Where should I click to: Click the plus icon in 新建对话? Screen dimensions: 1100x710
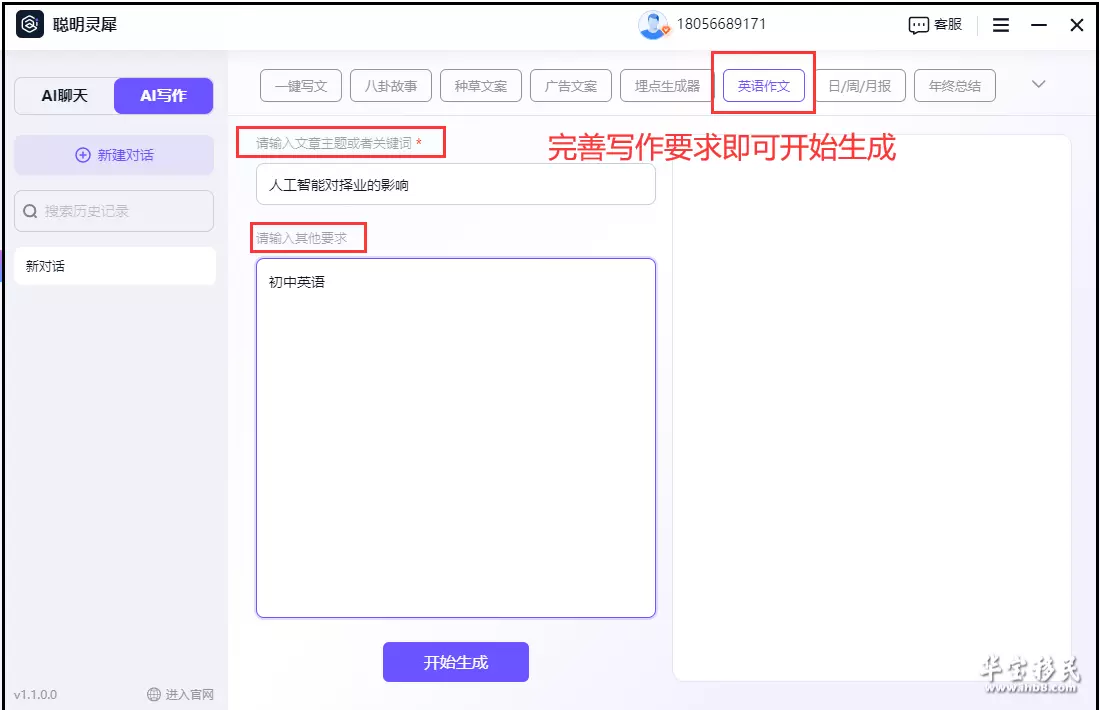point(83,155)
